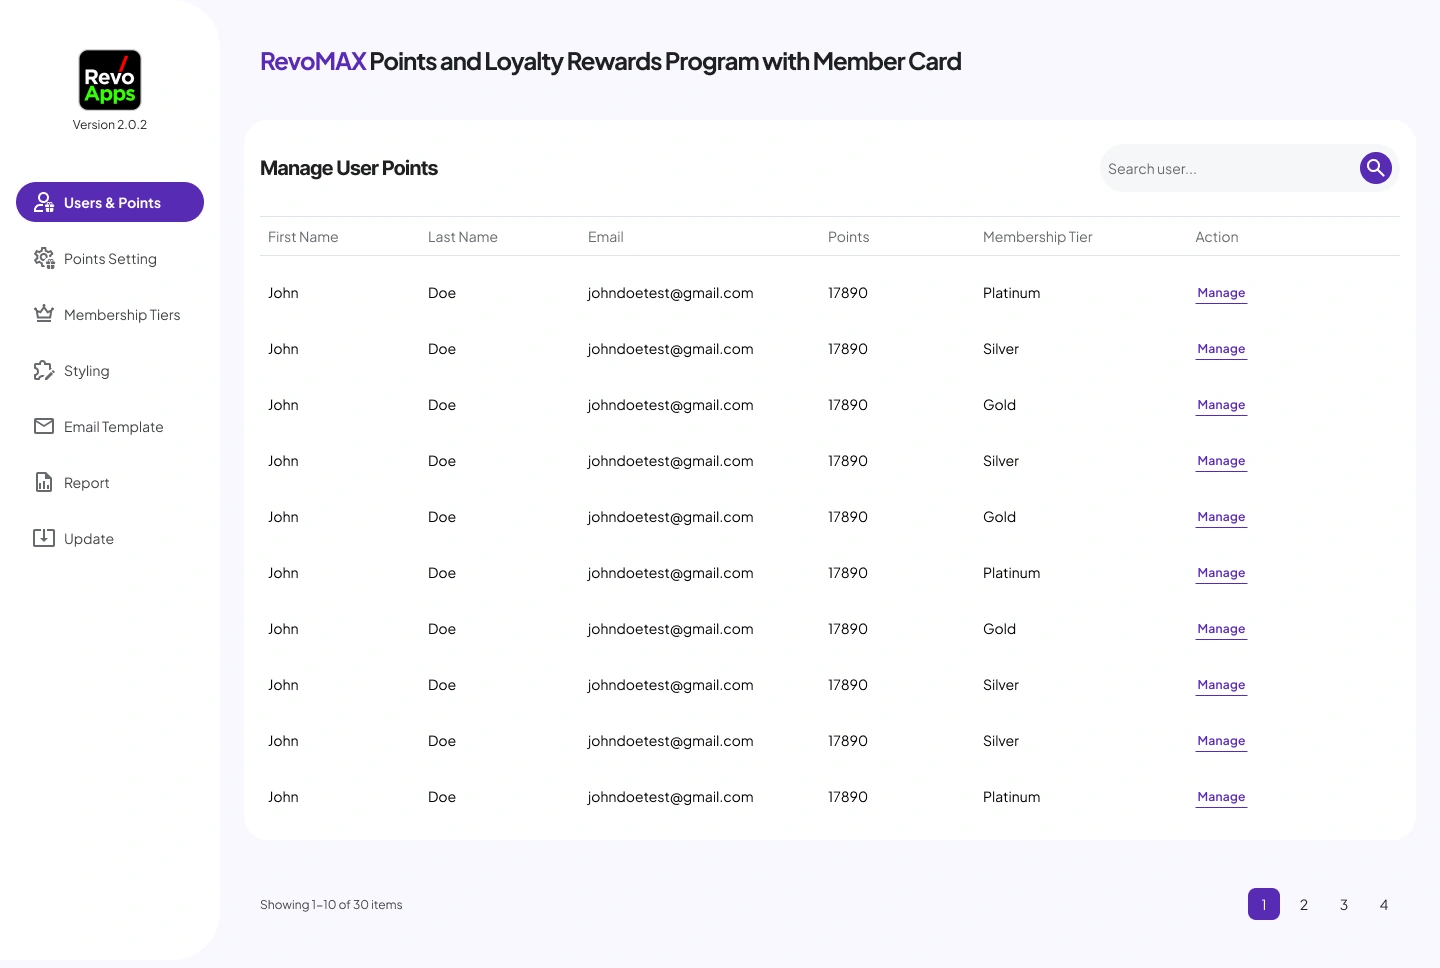Click the First Name column header

tap(303, 237)
